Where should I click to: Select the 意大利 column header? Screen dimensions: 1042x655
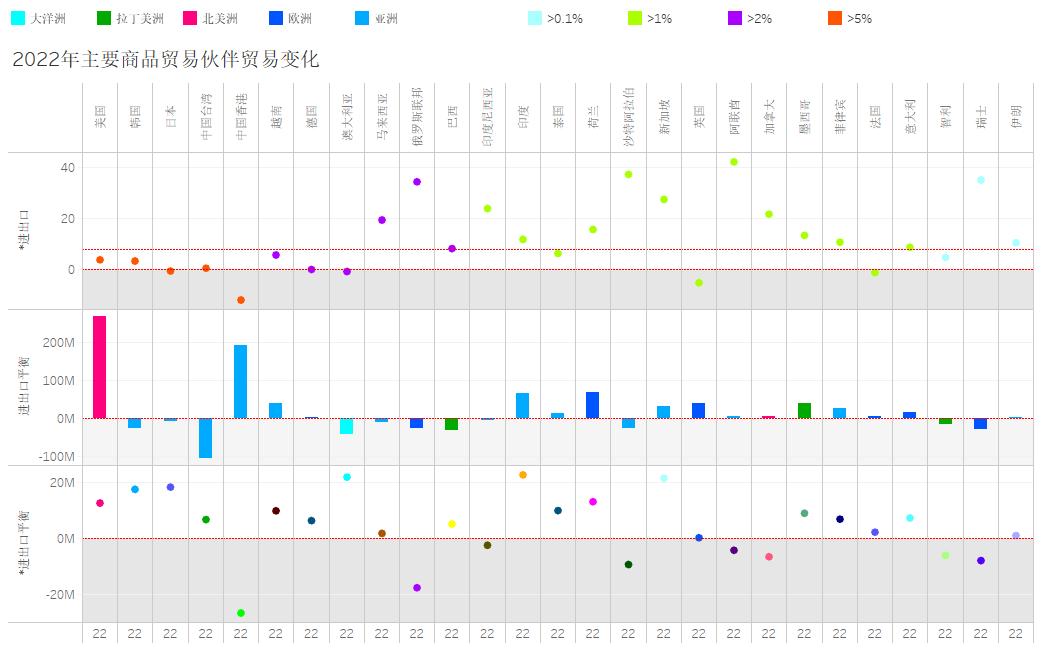point(910,117)
